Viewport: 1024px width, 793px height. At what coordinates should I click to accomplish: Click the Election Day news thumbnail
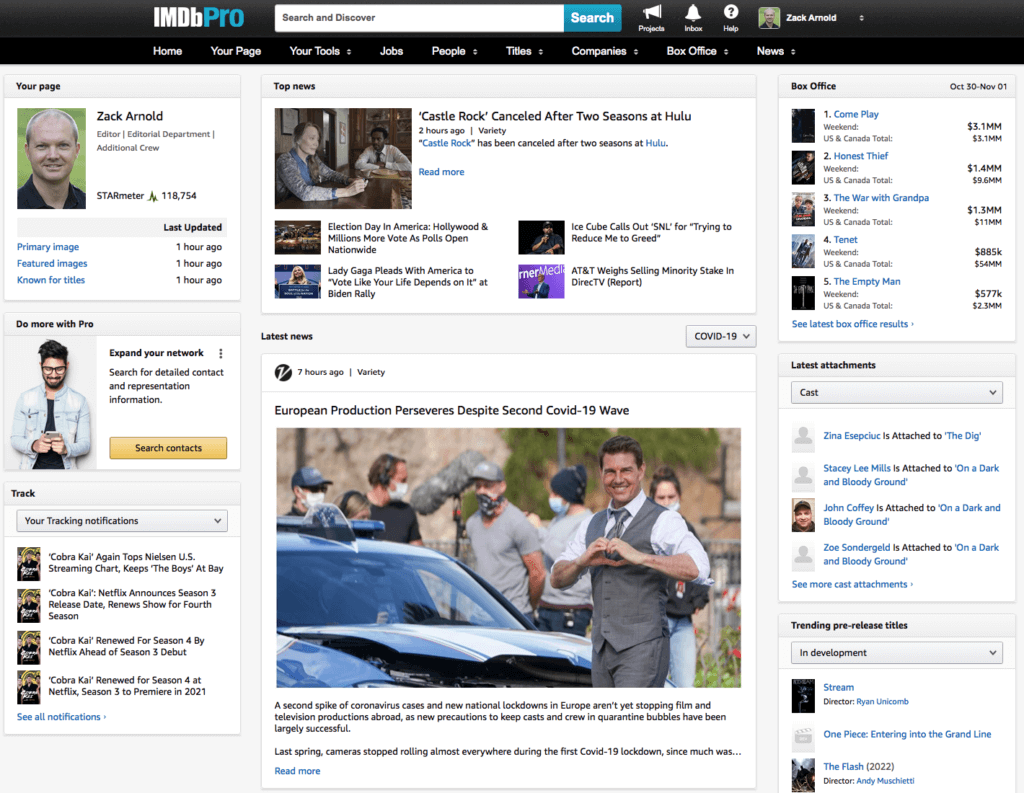click(298, 237)
